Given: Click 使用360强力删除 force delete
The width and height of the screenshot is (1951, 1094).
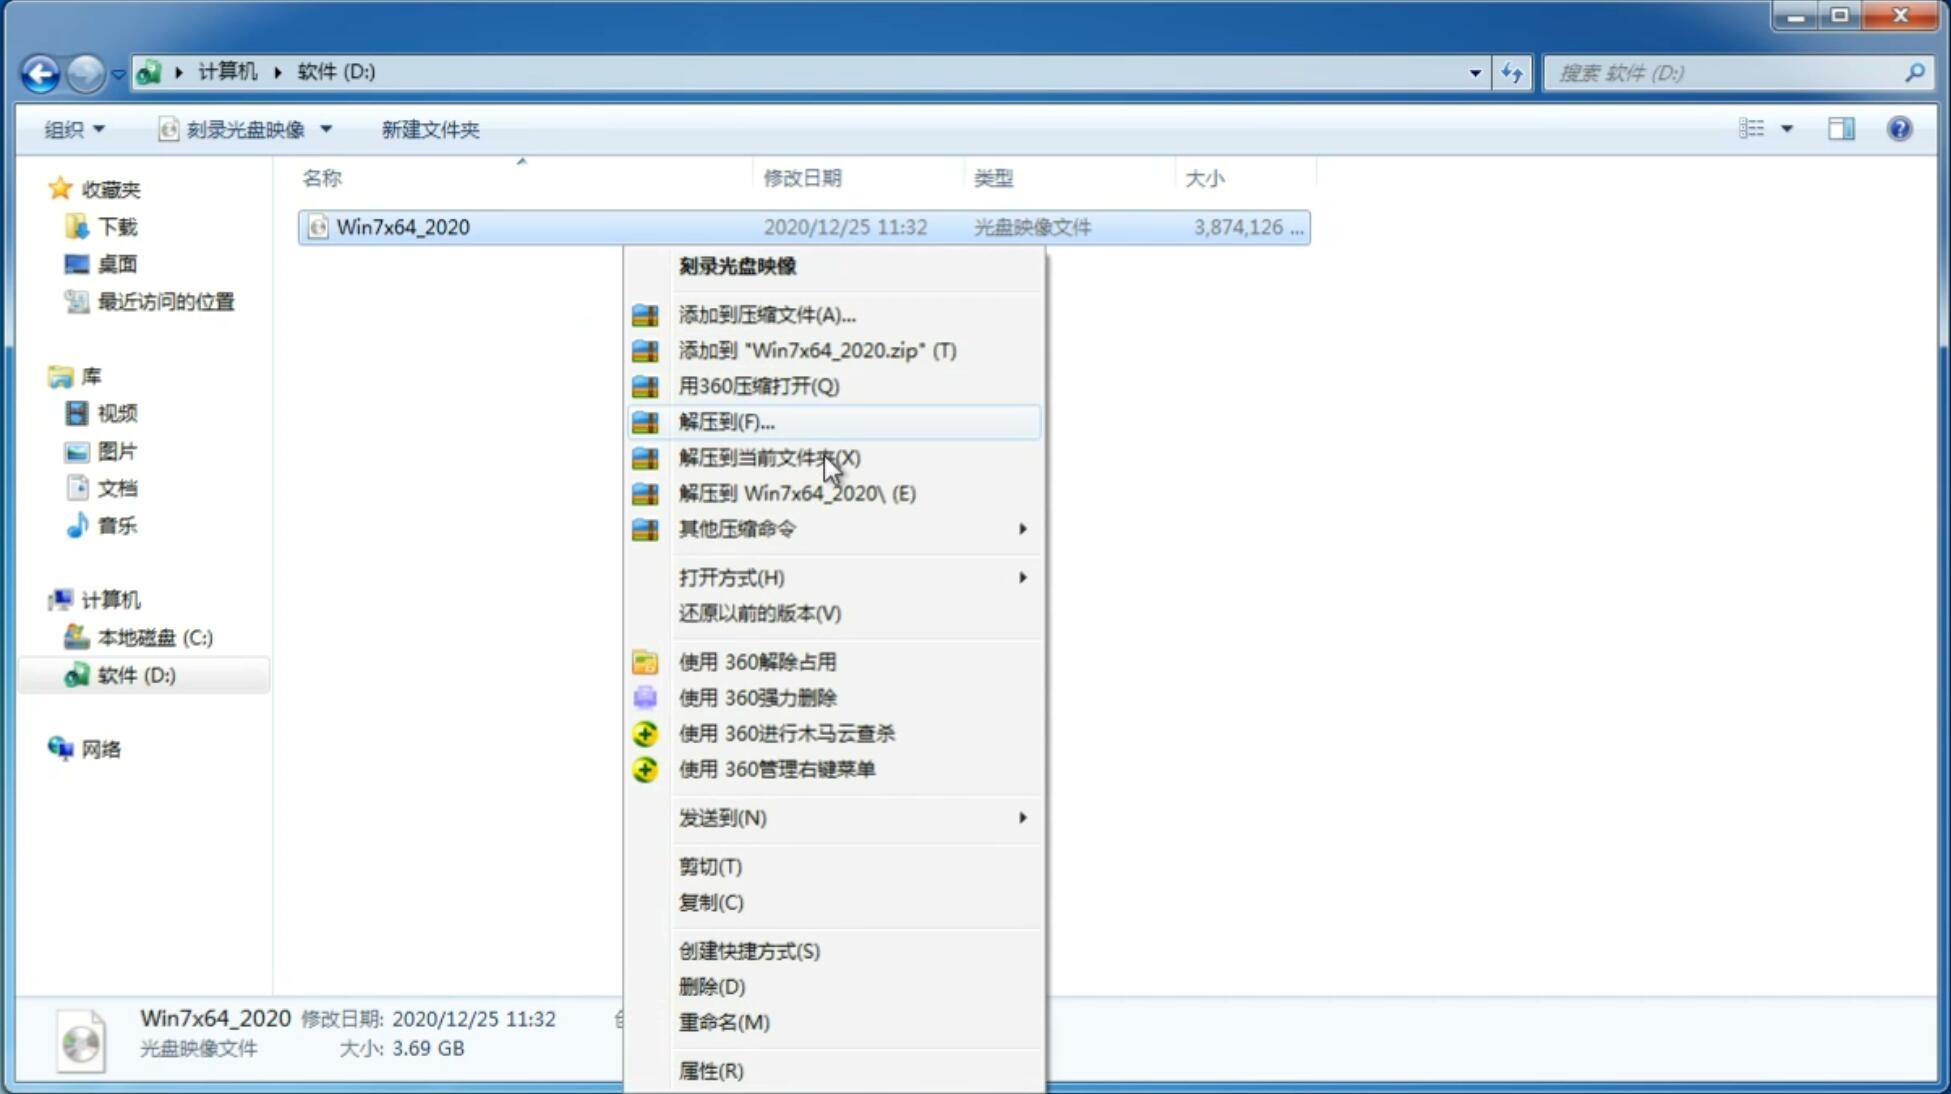Looking at the screenshot, I should 757,697.
